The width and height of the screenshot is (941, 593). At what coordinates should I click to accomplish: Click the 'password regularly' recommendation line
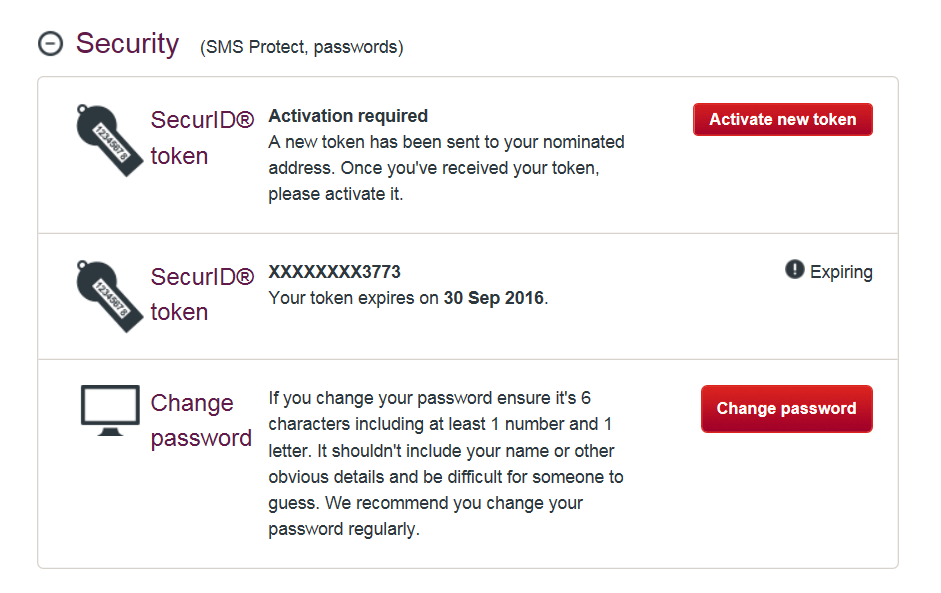[x=344, y=529]
